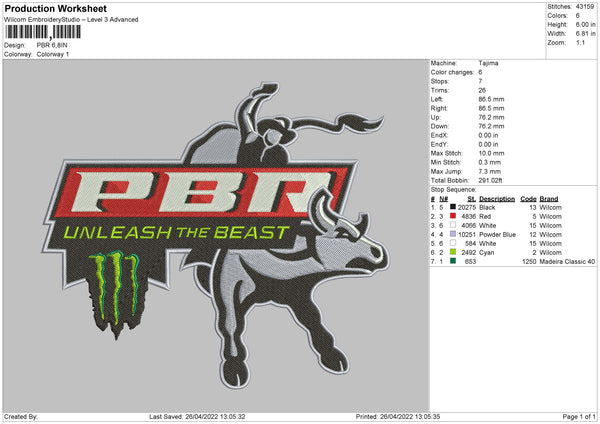Screen dimensions: 600x424
Task: Click the Down label
Action: (x=439, y=126)
